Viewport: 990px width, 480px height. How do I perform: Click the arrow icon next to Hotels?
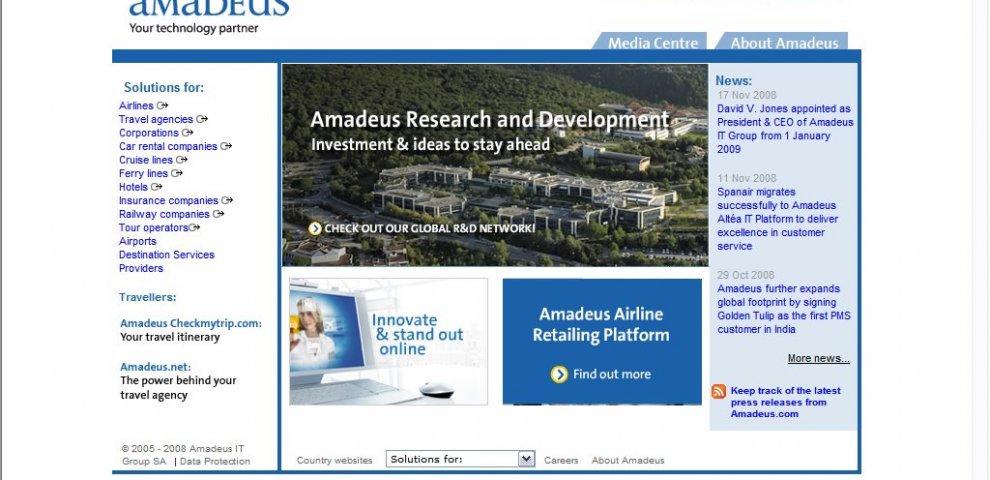click(157, 187)
